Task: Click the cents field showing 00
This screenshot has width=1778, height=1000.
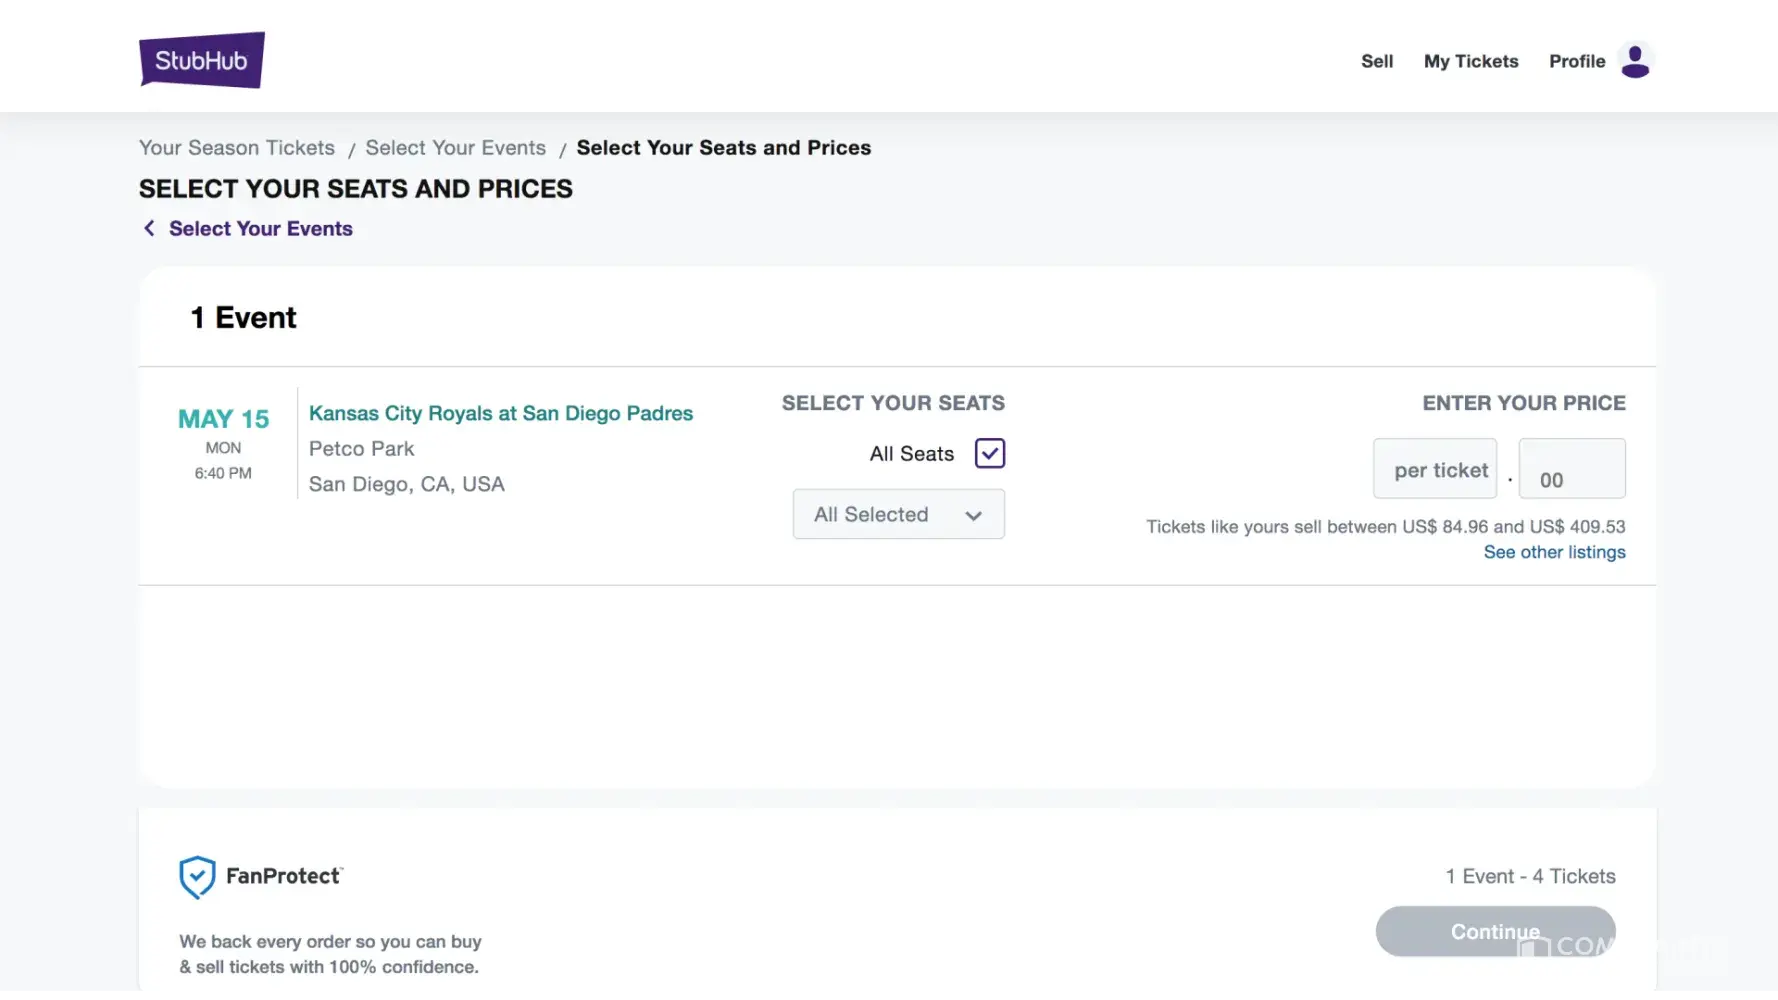Action: pos(1571,468)
